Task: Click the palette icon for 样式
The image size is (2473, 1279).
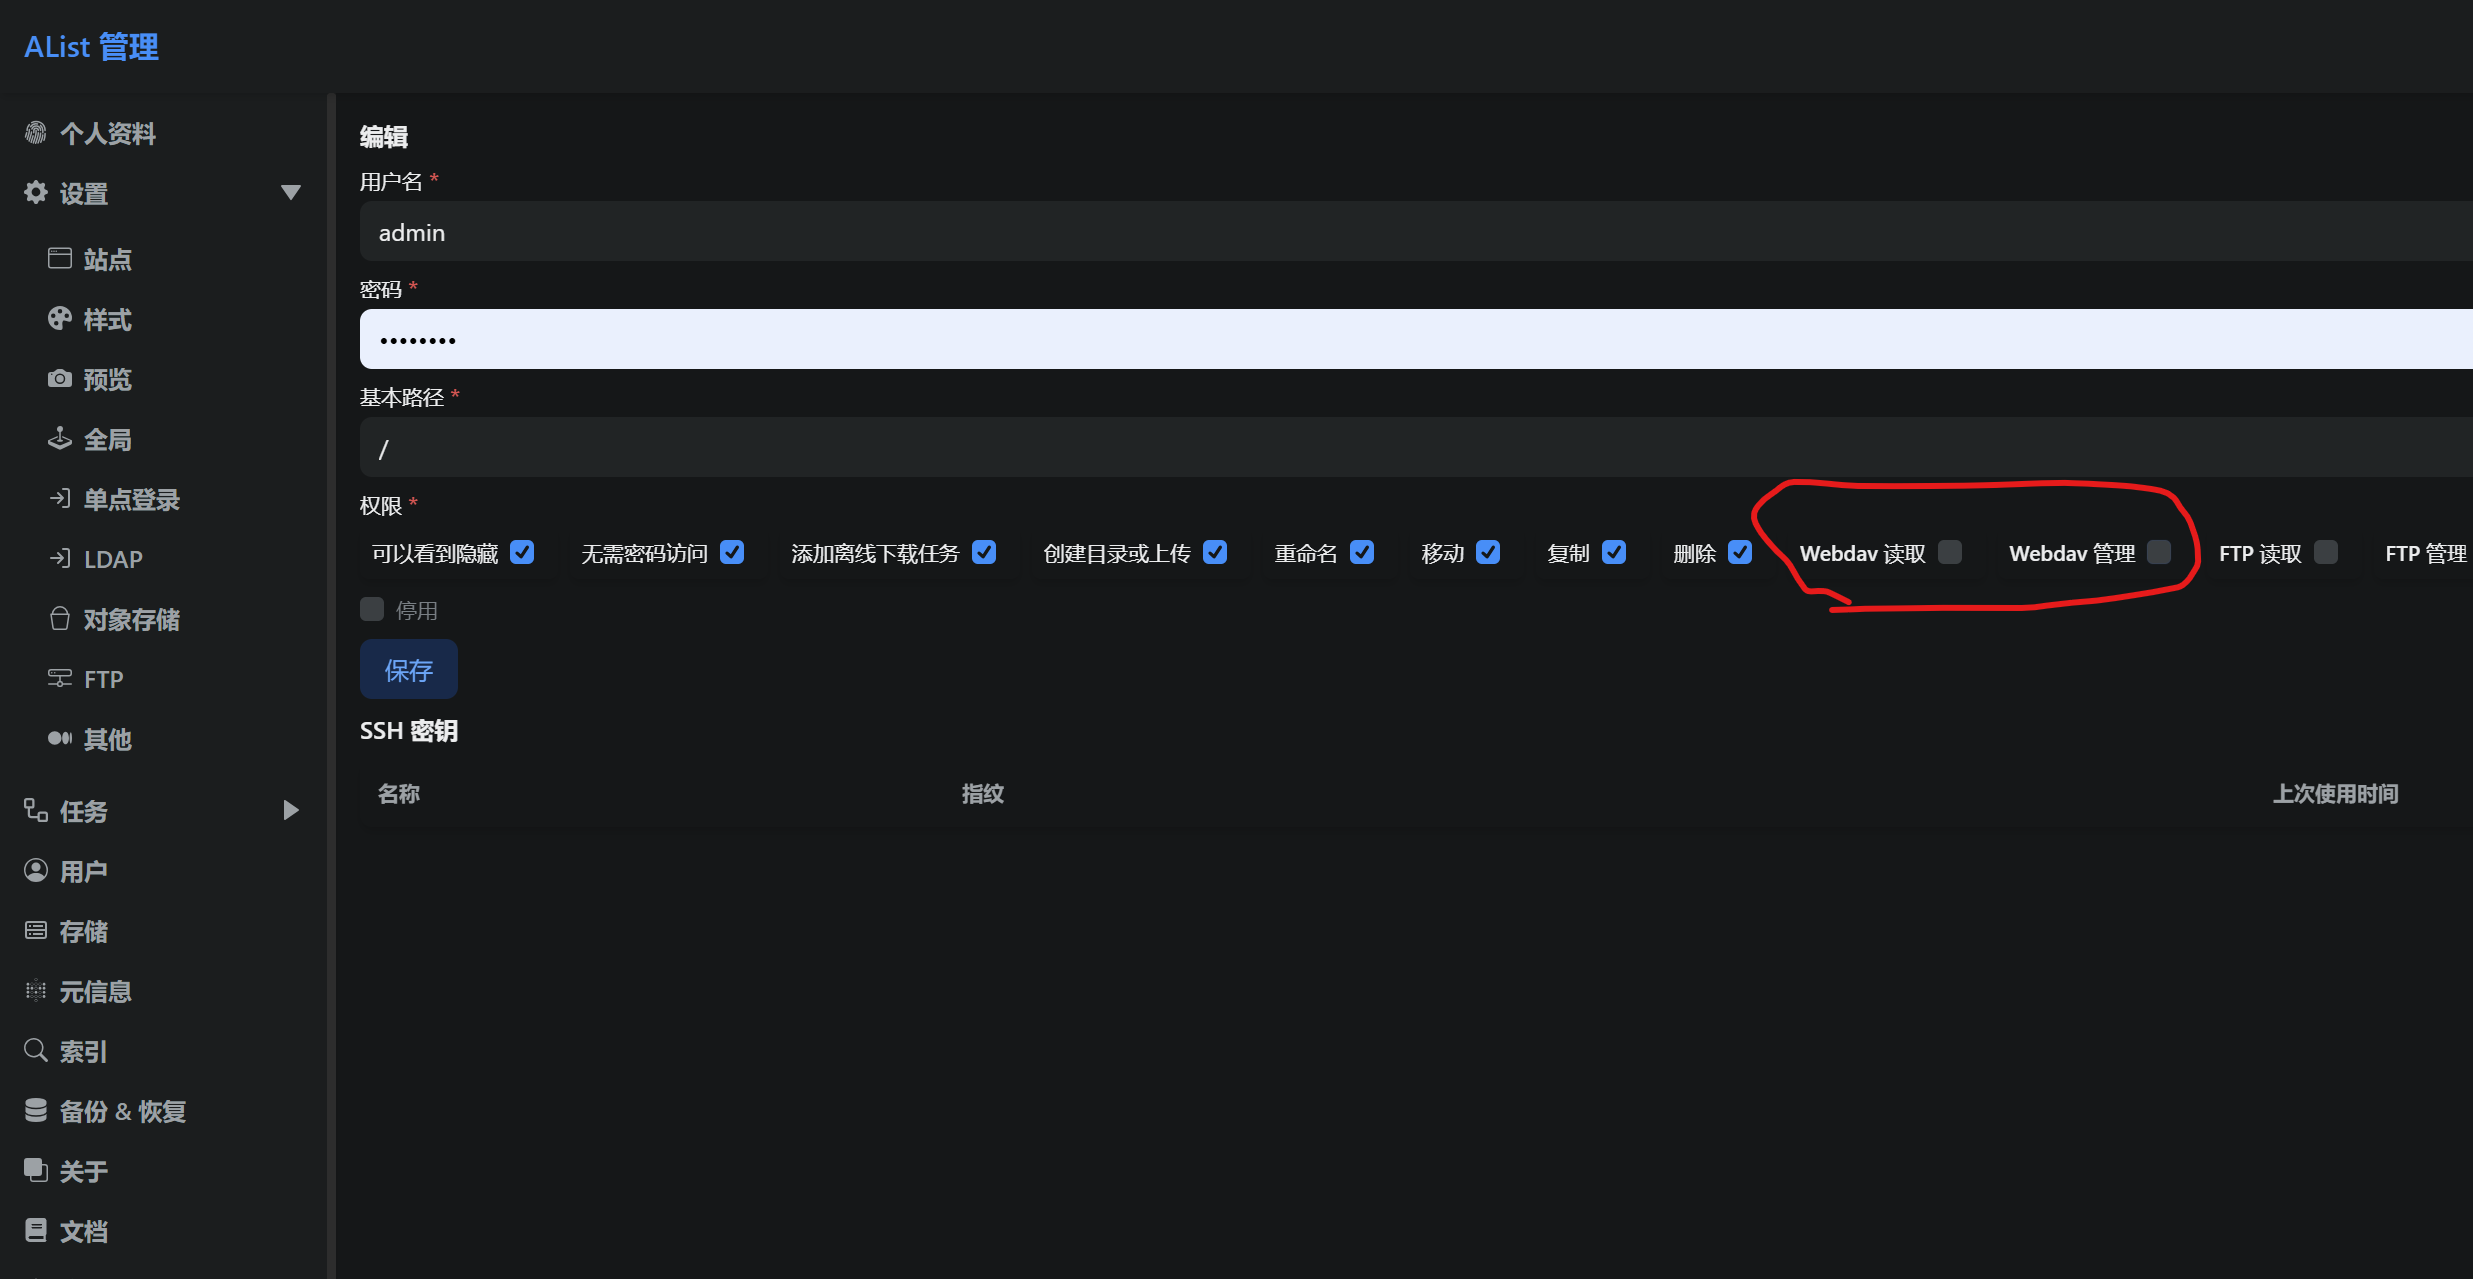Action: click(x=60, y=319)
